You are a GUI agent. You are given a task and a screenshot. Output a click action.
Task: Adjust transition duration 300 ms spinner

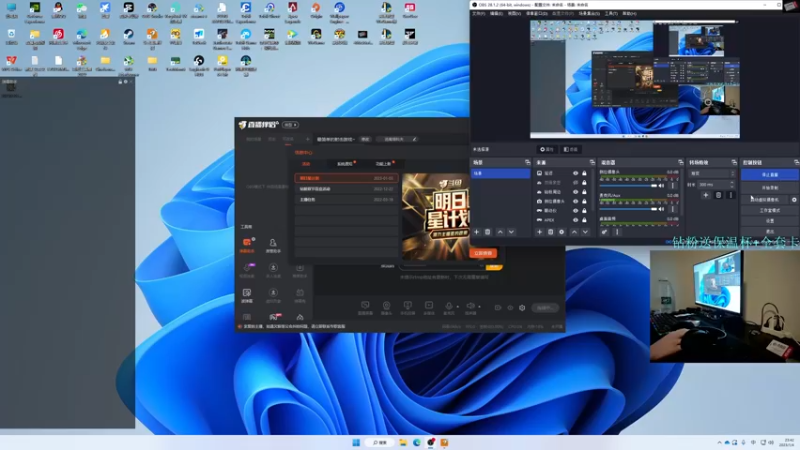(x=716, y=185)
